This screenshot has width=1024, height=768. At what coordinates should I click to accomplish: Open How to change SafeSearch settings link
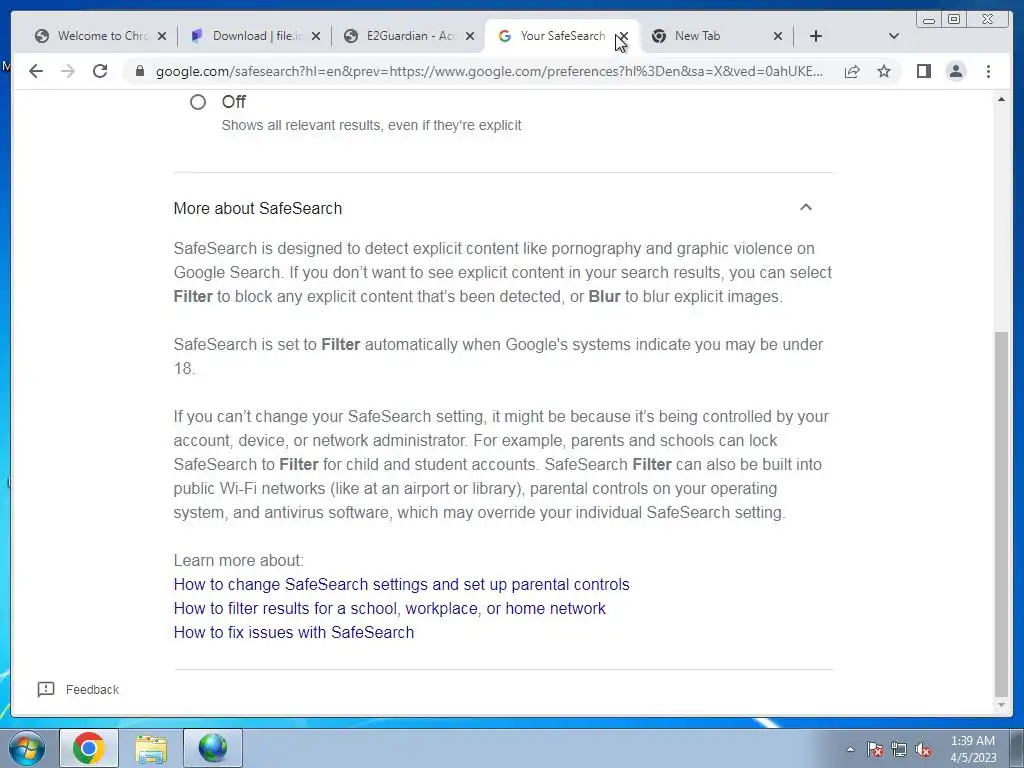coord(402,584)
